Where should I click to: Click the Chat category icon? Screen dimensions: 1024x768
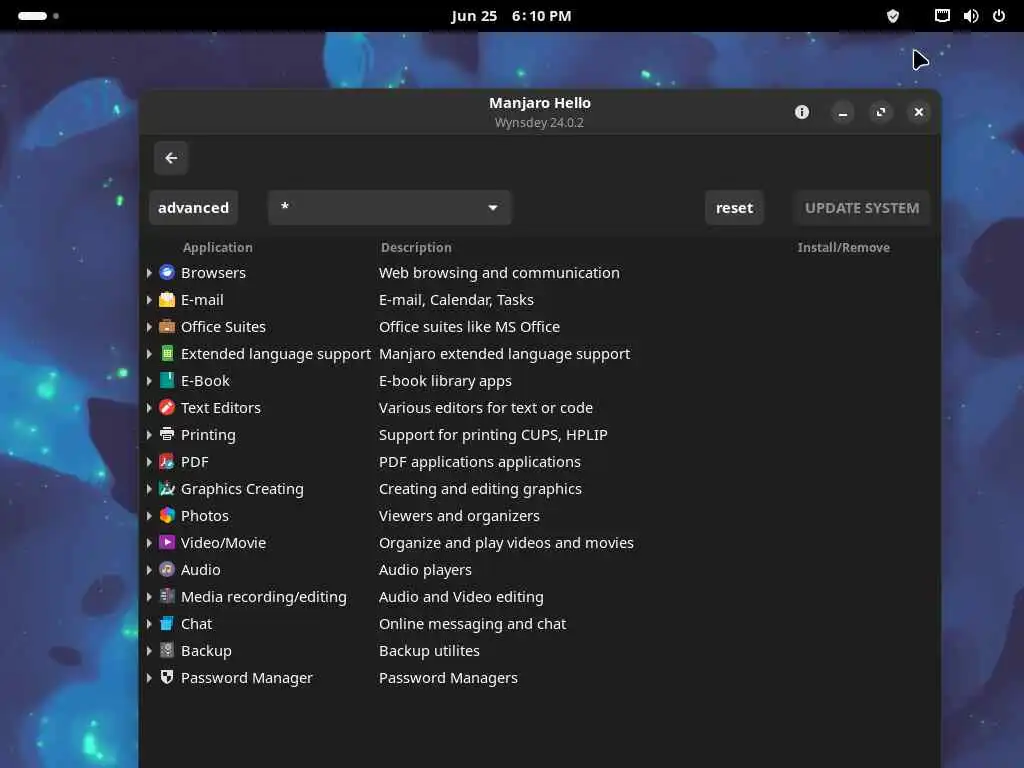(167, 624)
